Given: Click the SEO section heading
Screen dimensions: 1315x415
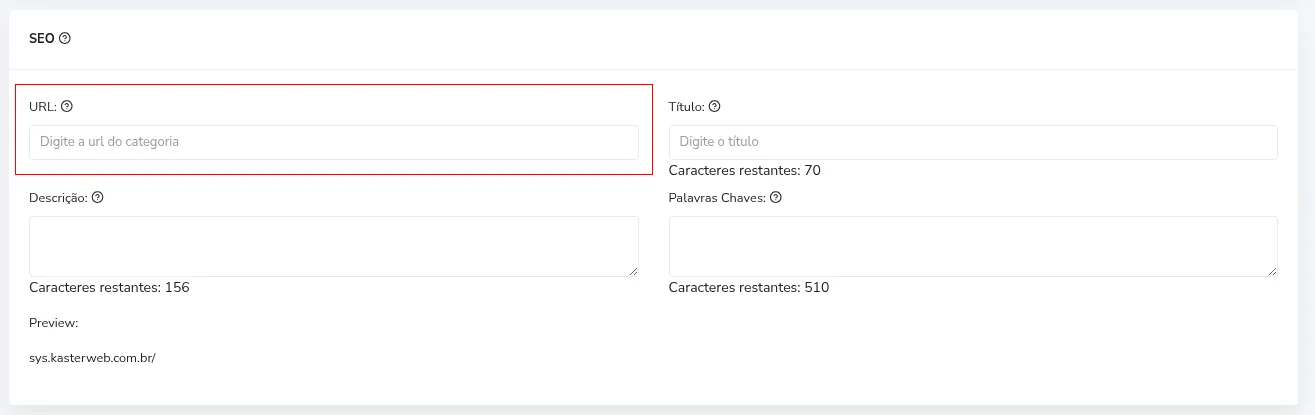Looking at the screenshot, I should click(42, 39).
